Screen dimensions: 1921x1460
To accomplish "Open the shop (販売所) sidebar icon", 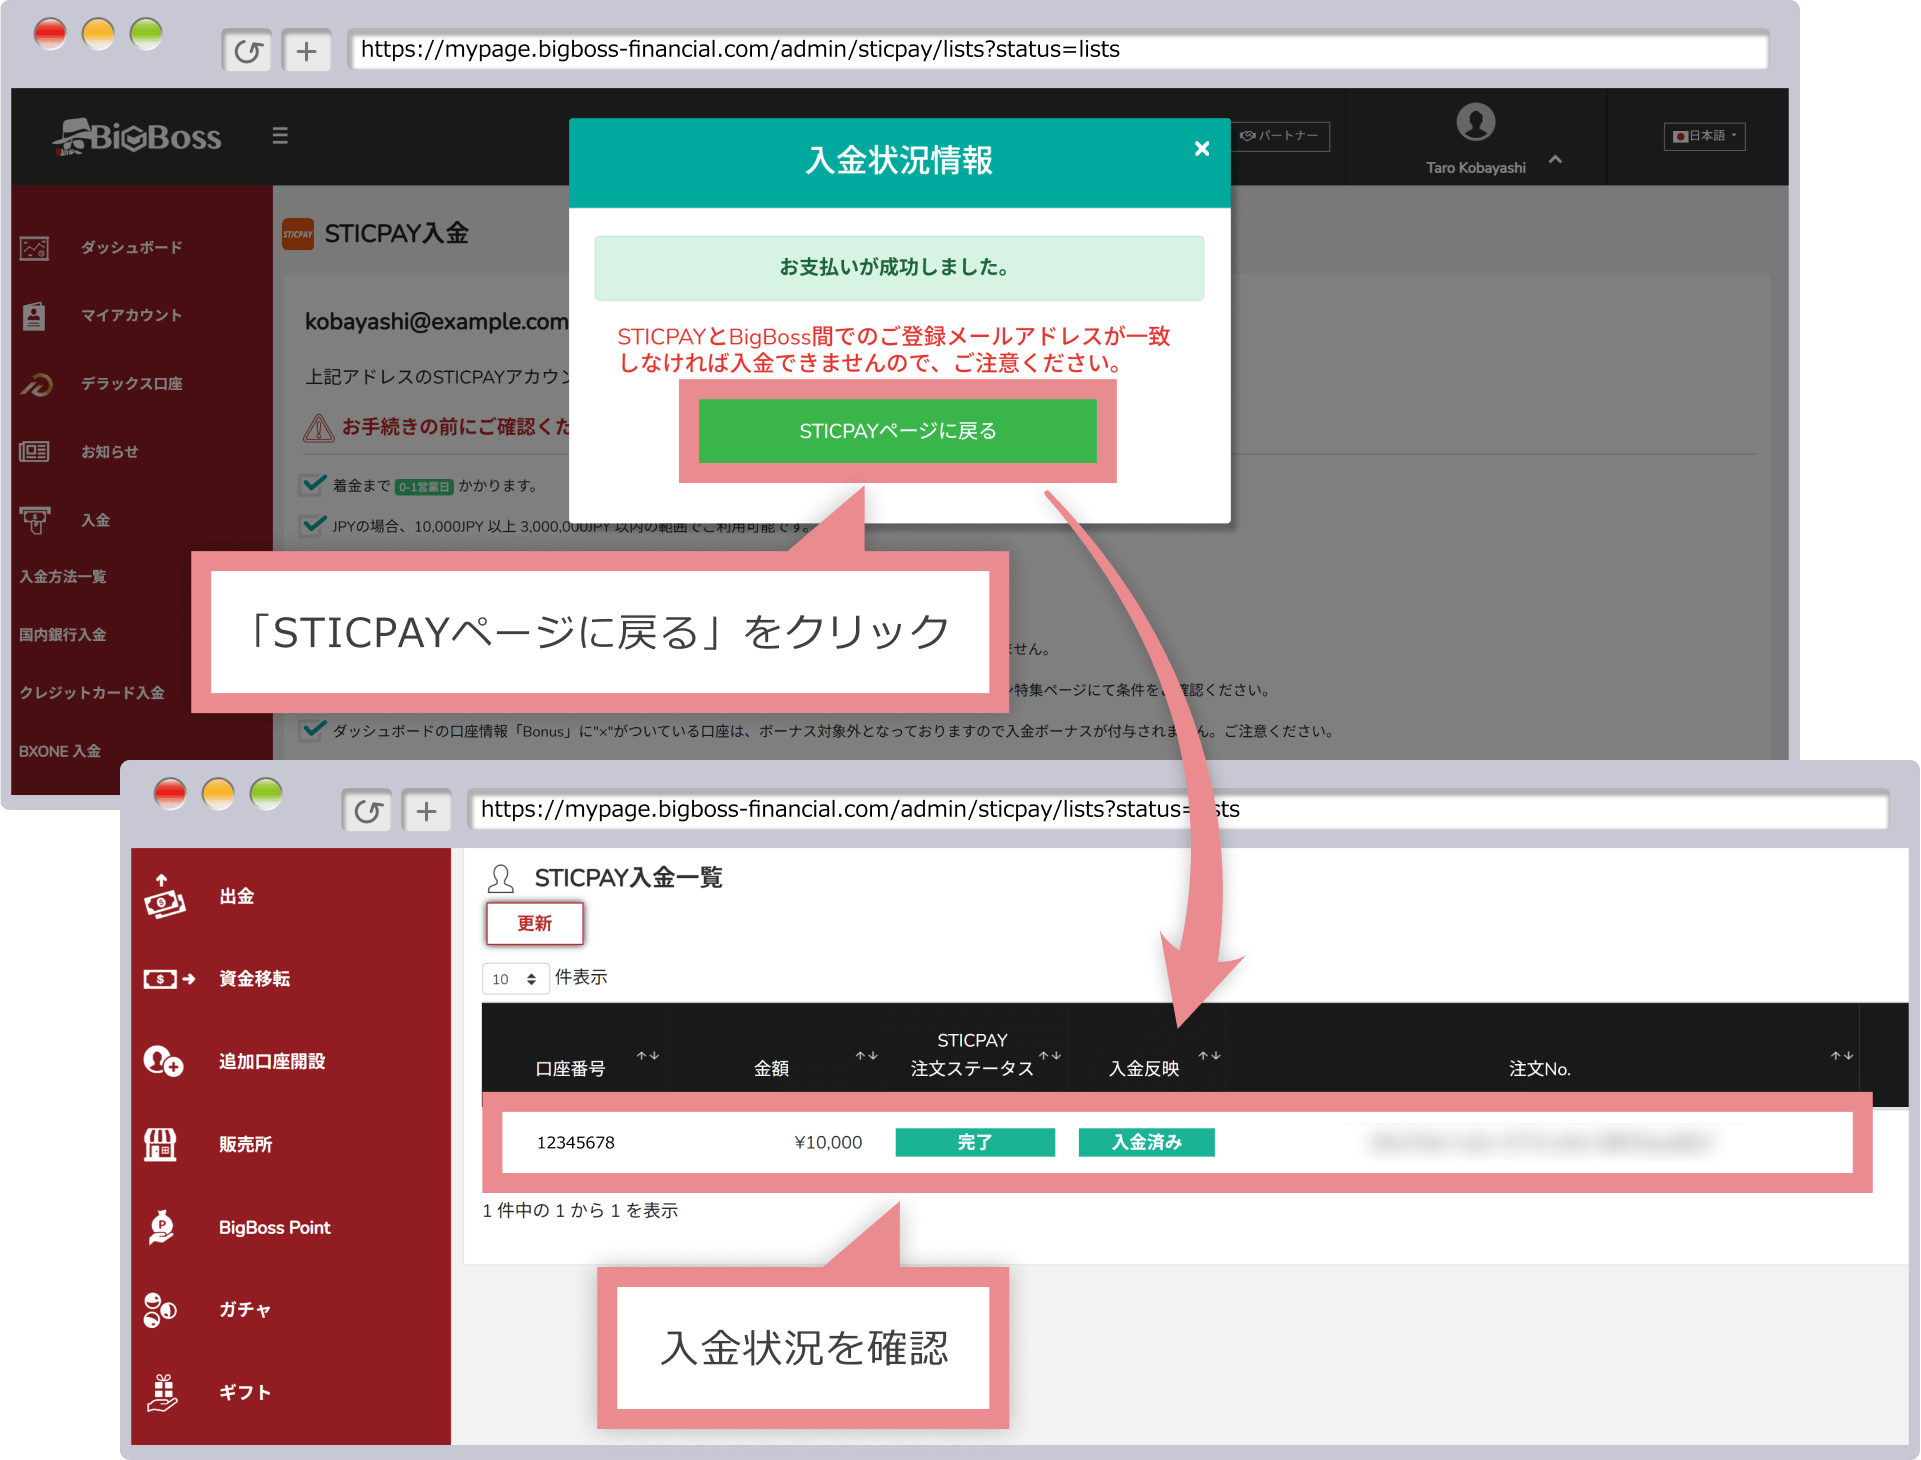I will point(160,1144).
